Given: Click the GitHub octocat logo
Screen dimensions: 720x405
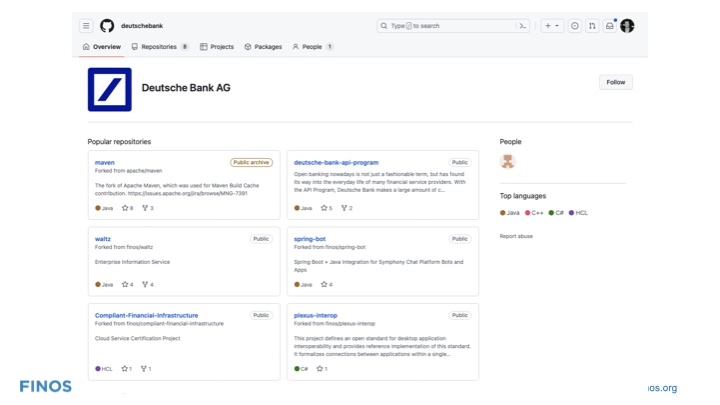Looking at the screenshot, I should [x=107, y=26].
